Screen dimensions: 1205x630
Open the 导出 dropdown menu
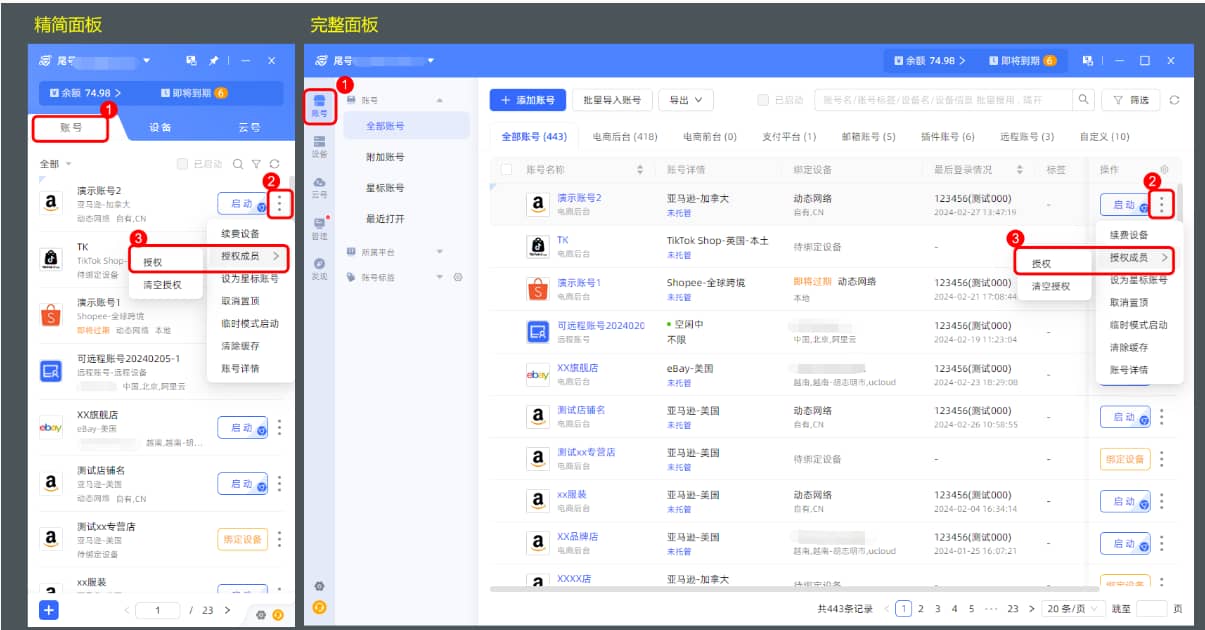click(x=685, y=99)
